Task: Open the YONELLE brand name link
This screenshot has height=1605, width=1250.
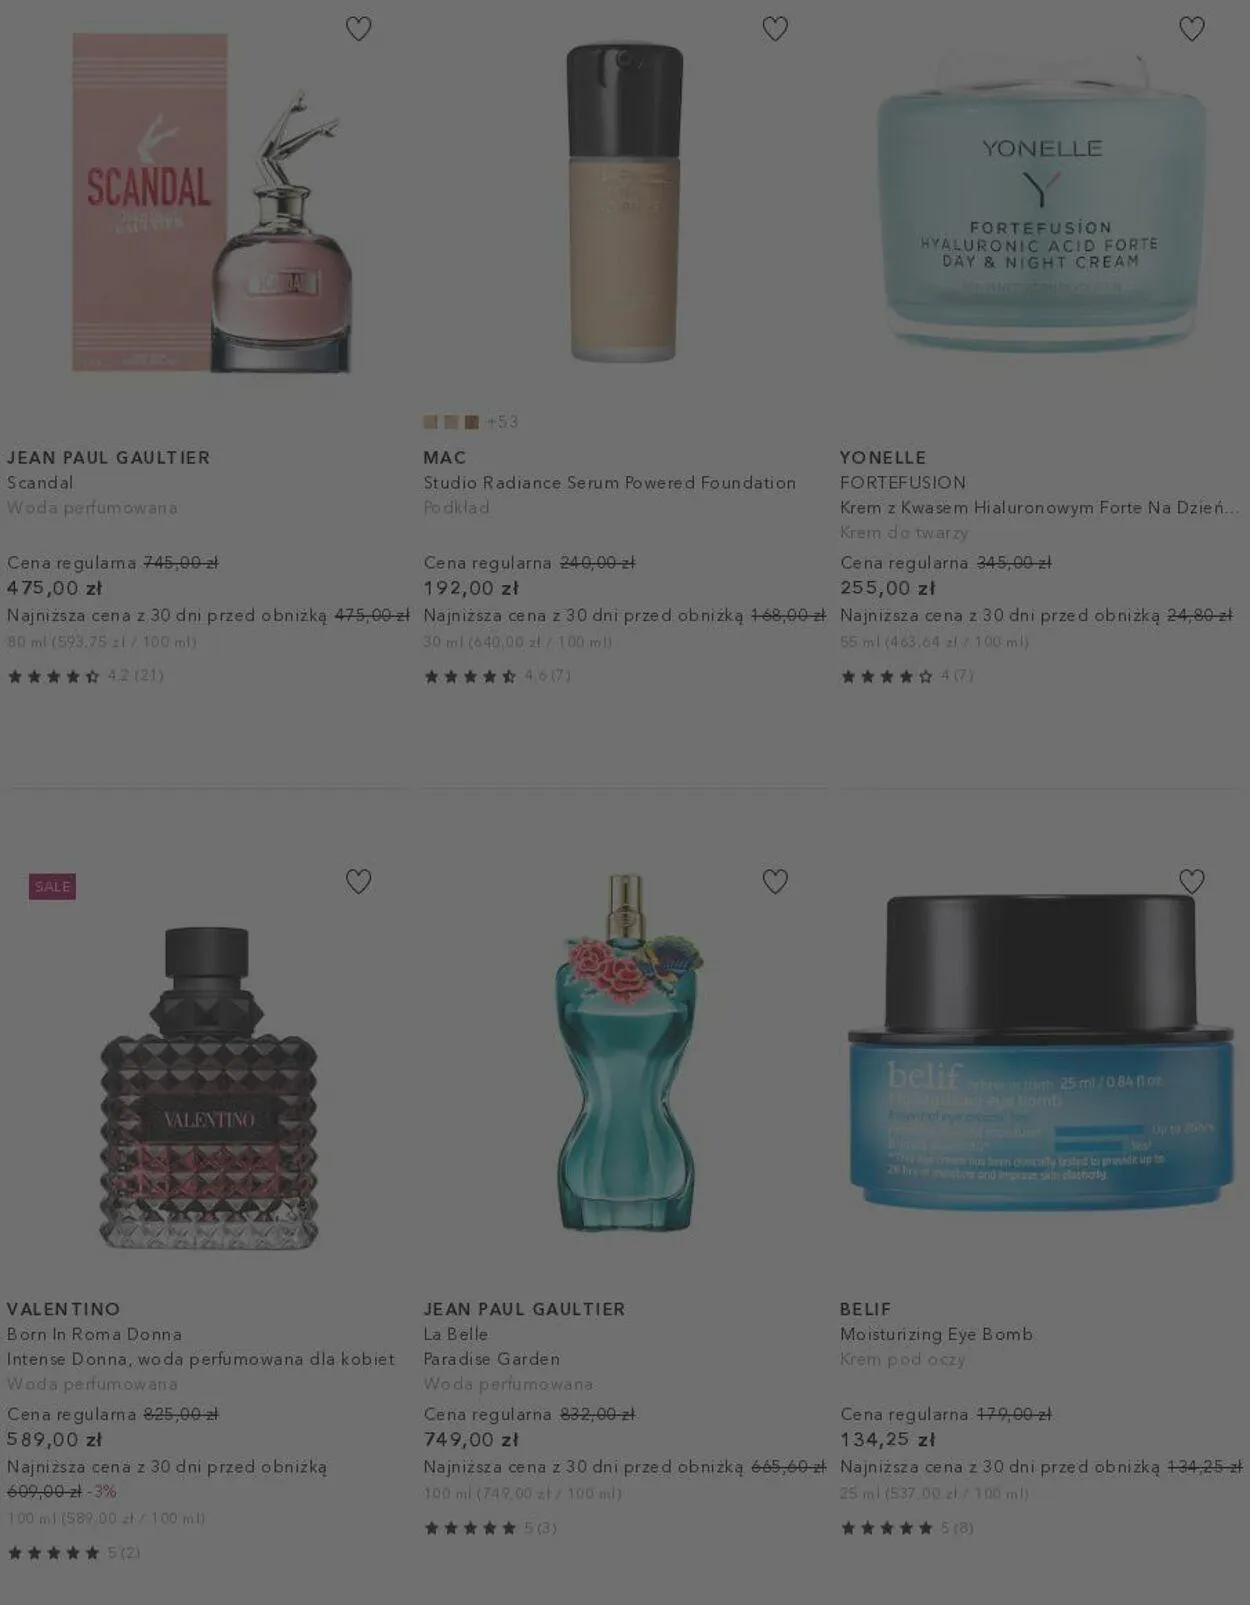Action: point(883,457)
